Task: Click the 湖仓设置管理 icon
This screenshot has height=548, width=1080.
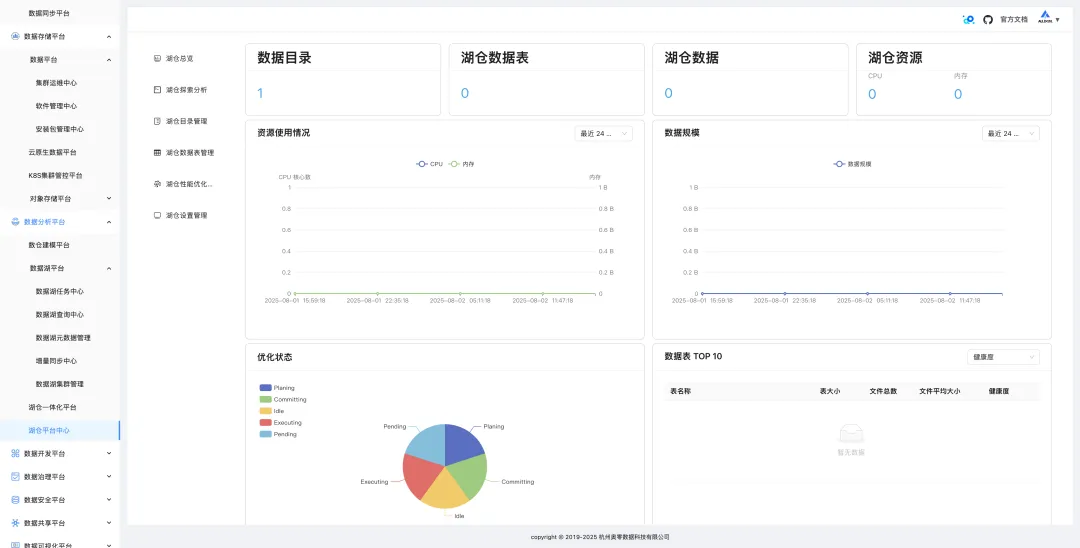Action: coord(157,215)
